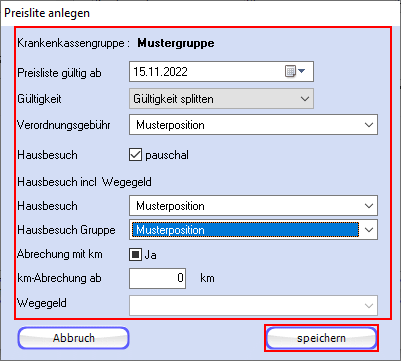Viewport: 401px width, 361px height.
Task: Open the calendar picker icon in date field
Action: pyautogui.click(x=295, y=71)
